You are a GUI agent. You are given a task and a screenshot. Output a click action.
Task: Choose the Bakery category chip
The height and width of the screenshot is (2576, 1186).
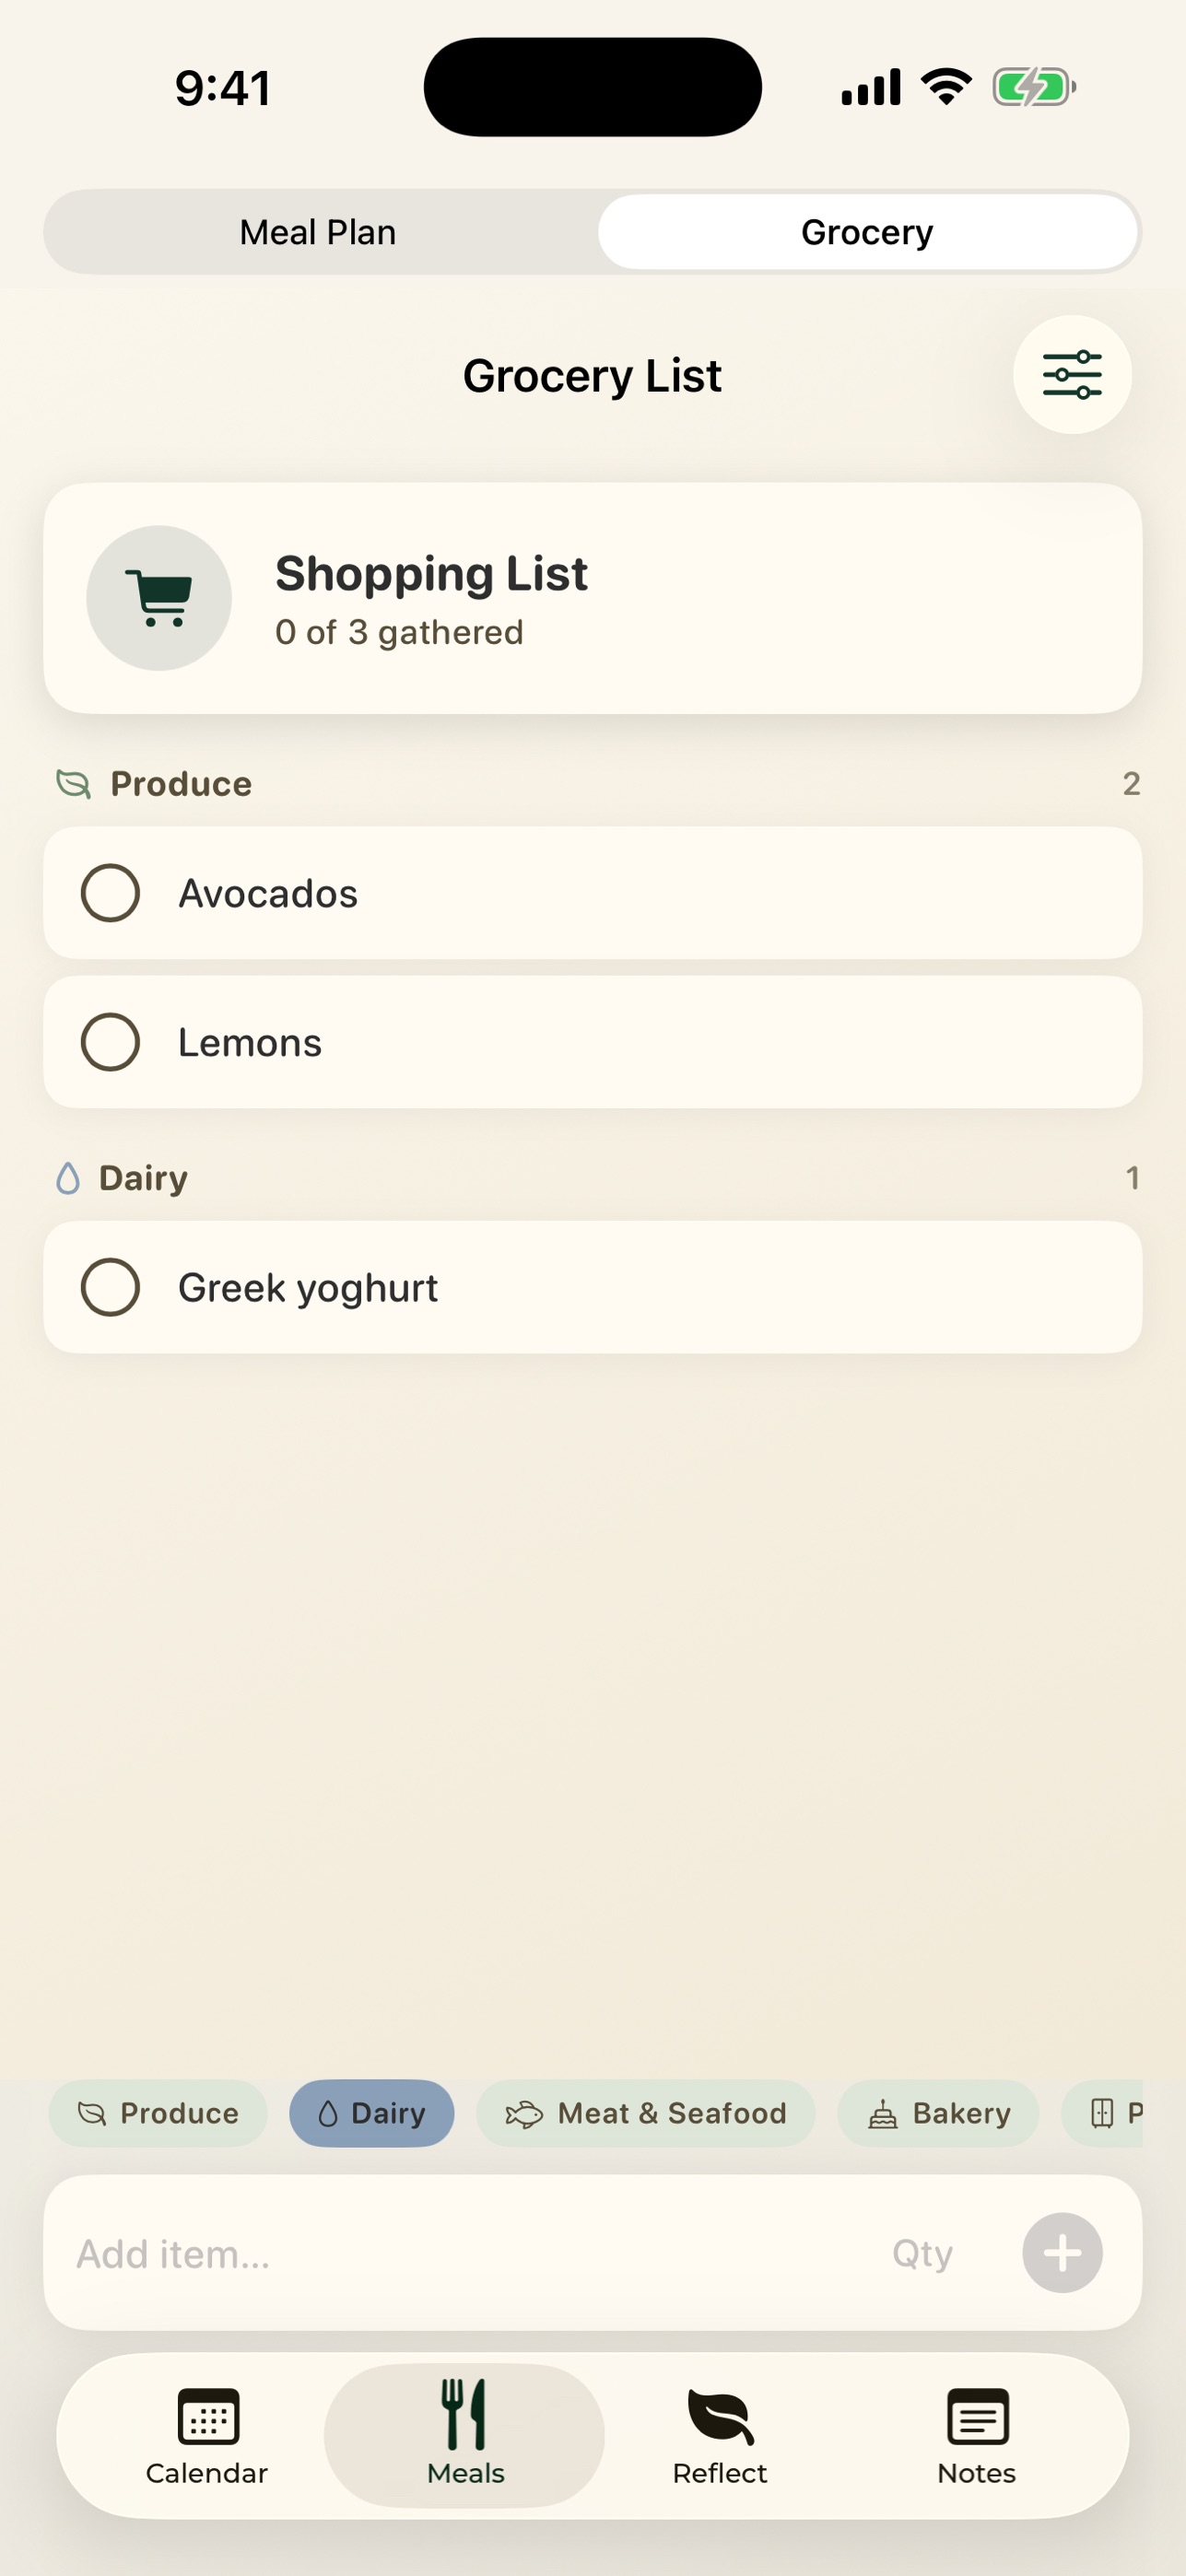(938, 2113)
